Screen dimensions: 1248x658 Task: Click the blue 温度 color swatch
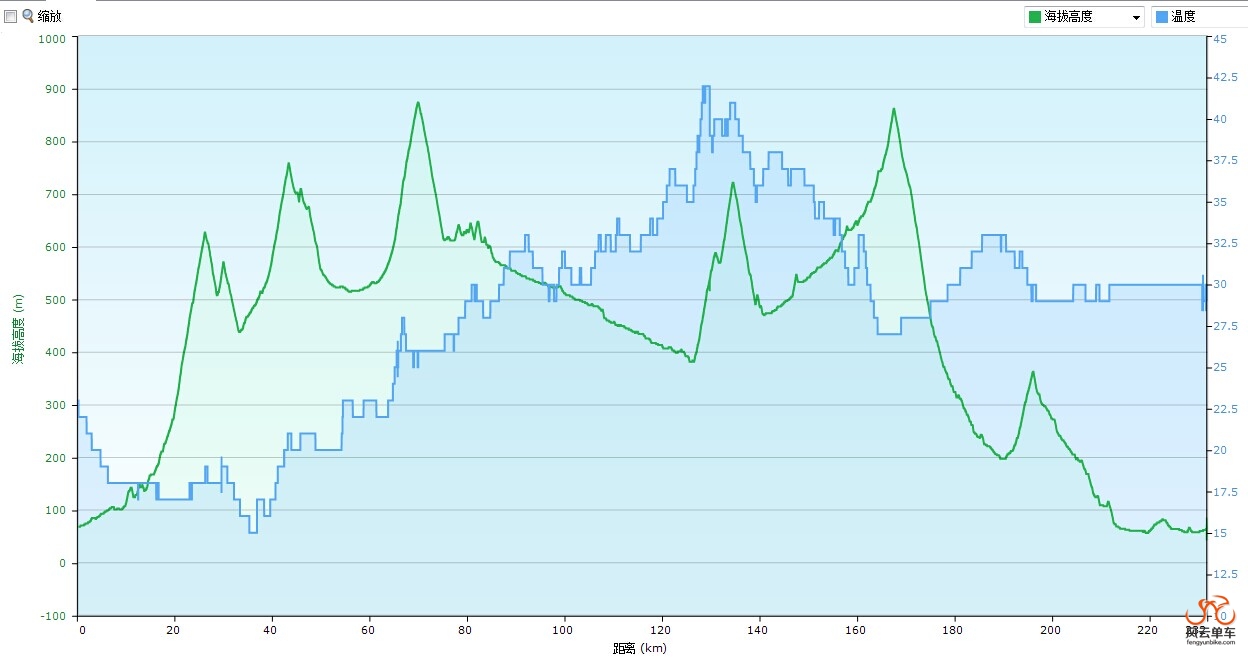pos(1162,17)
